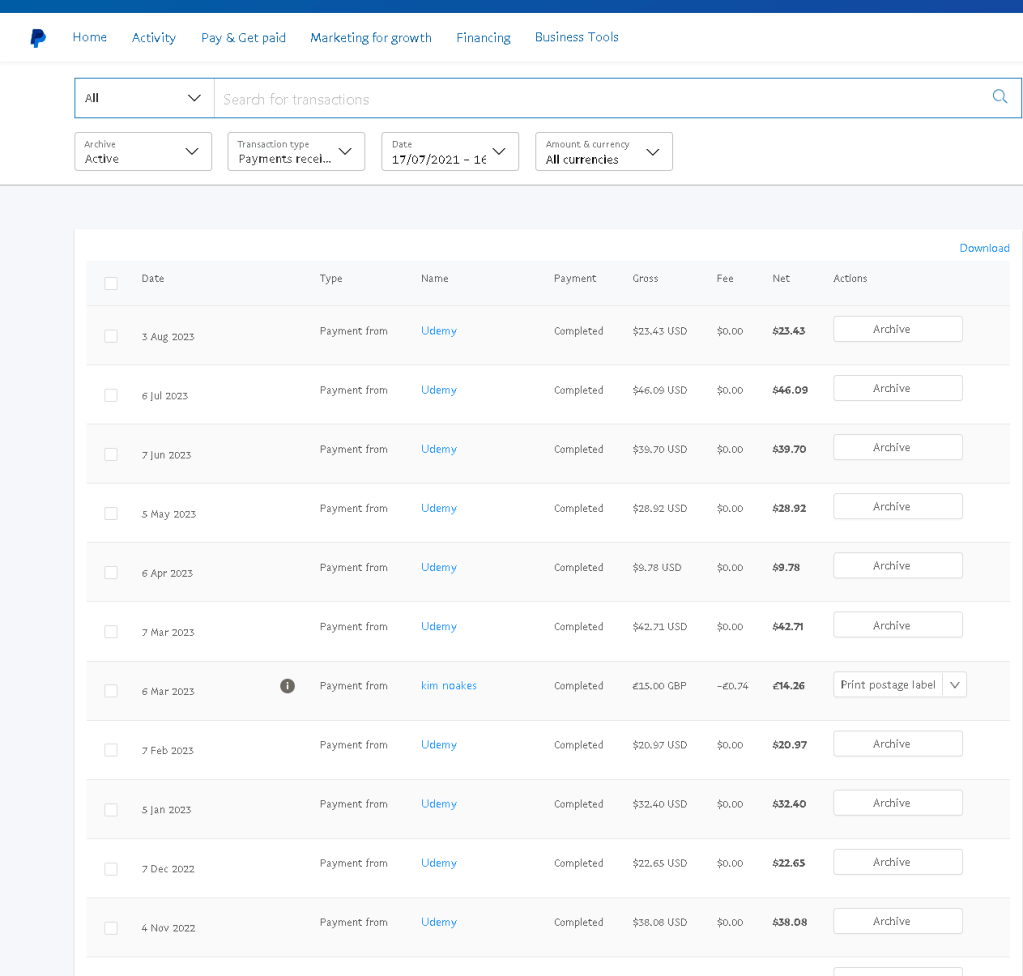Screen dimensions: 1023x976
Task: Tick checkbox for 3 Aug 2023 row
Action: 111,336
